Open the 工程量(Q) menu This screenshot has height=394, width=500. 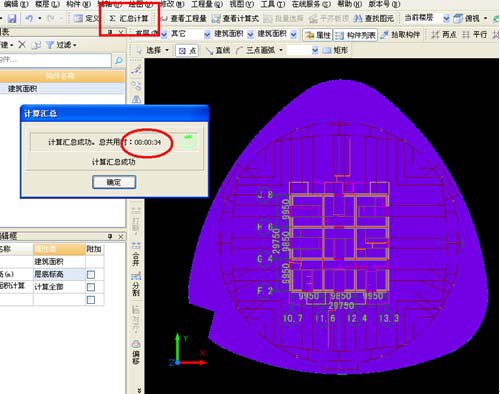[207, 4]
